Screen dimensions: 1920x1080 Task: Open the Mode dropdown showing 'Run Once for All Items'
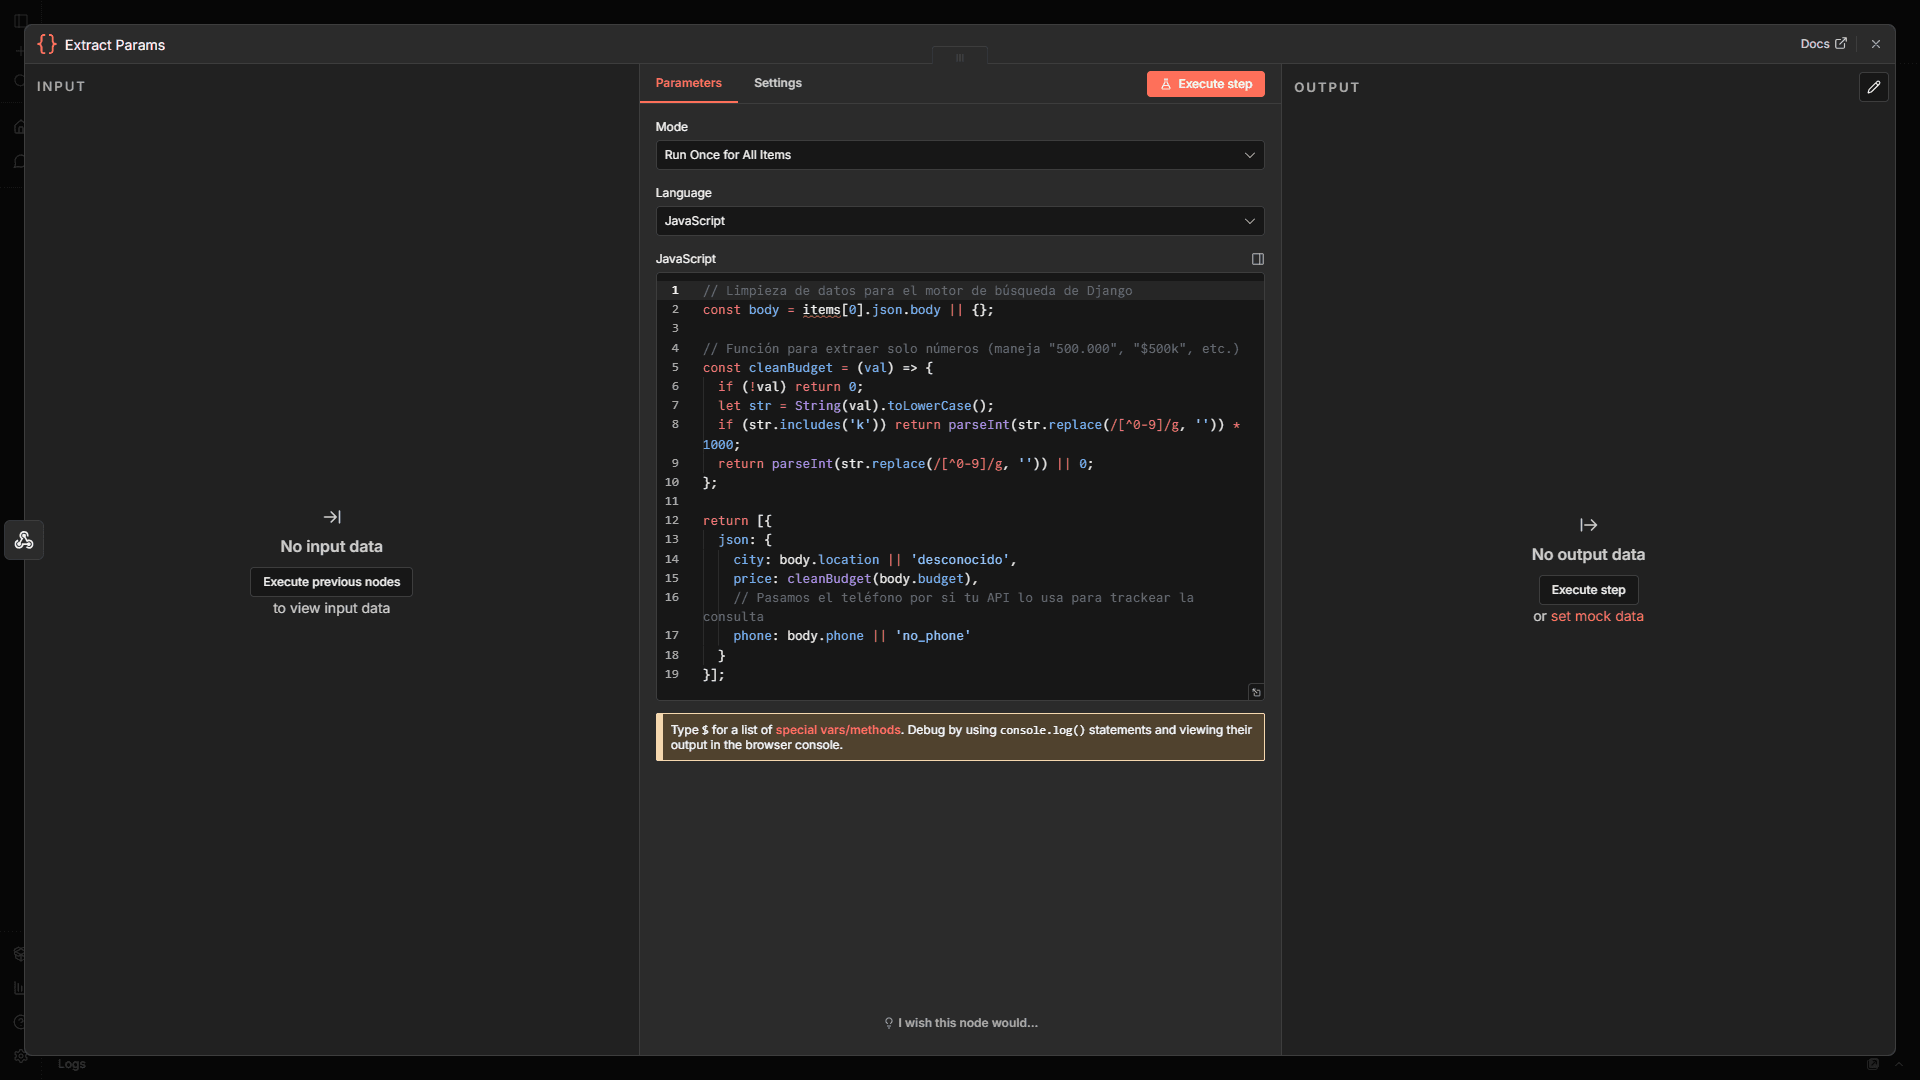[x=959, y=155]
